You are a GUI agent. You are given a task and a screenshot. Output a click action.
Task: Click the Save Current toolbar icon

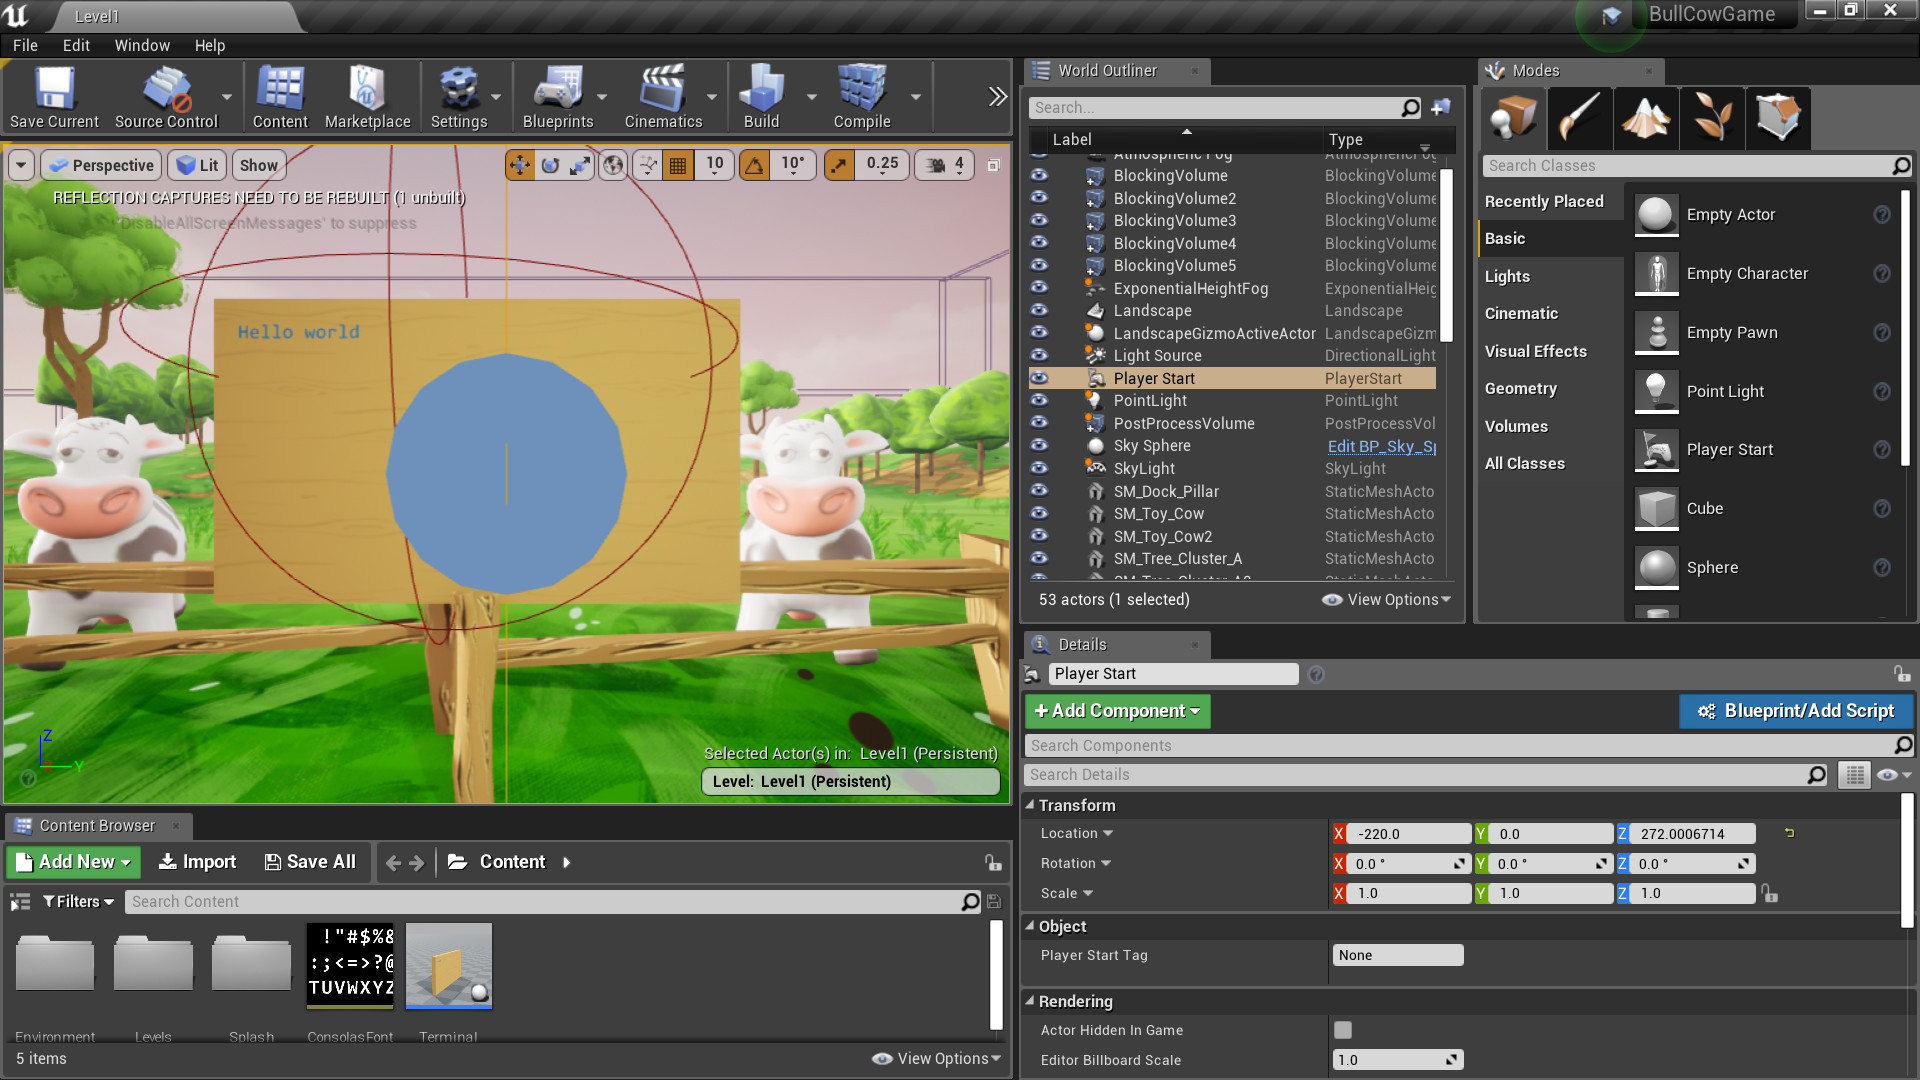click(54, 97)
